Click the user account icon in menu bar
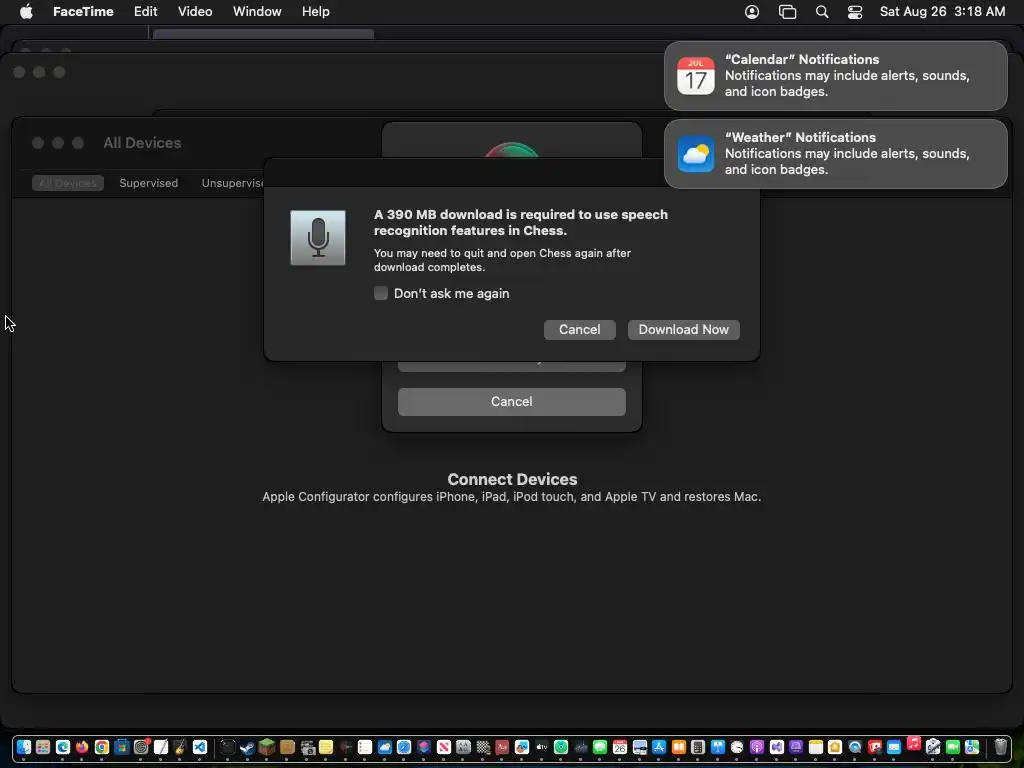This screenshot has height=768, width=1024. coord(752,12)
